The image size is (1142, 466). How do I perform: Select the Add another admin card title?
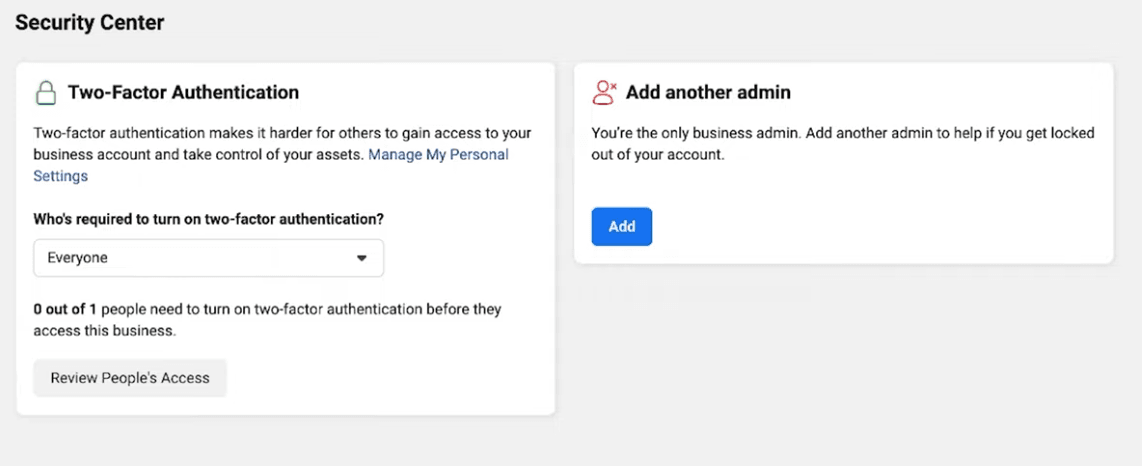(x=708, y=93)
